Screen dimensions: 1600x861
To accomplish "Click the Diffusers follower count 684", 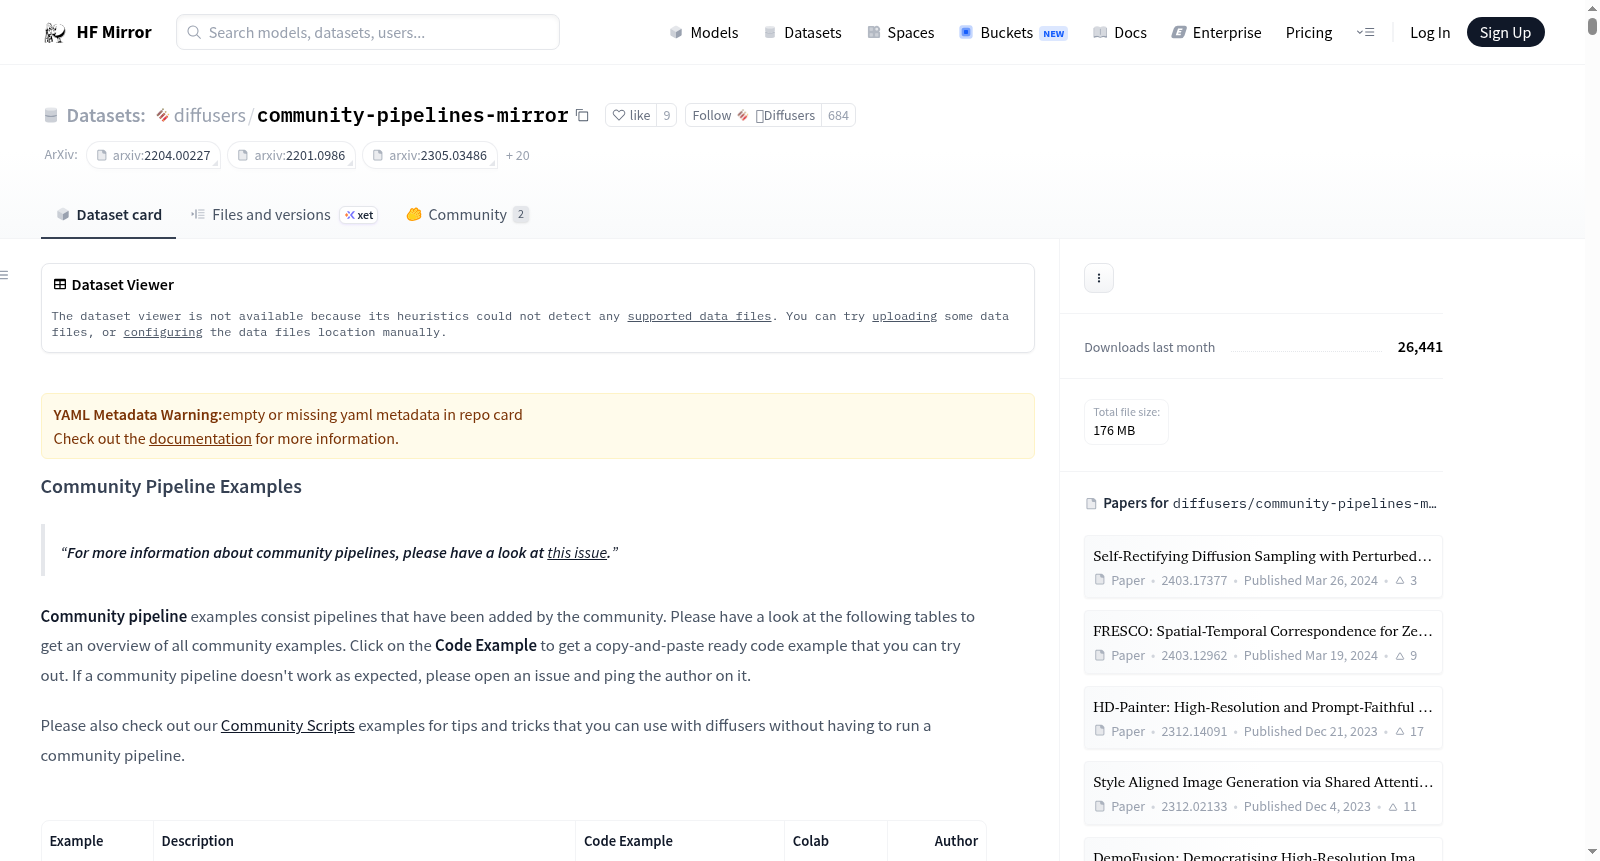I will click(838, 115).
